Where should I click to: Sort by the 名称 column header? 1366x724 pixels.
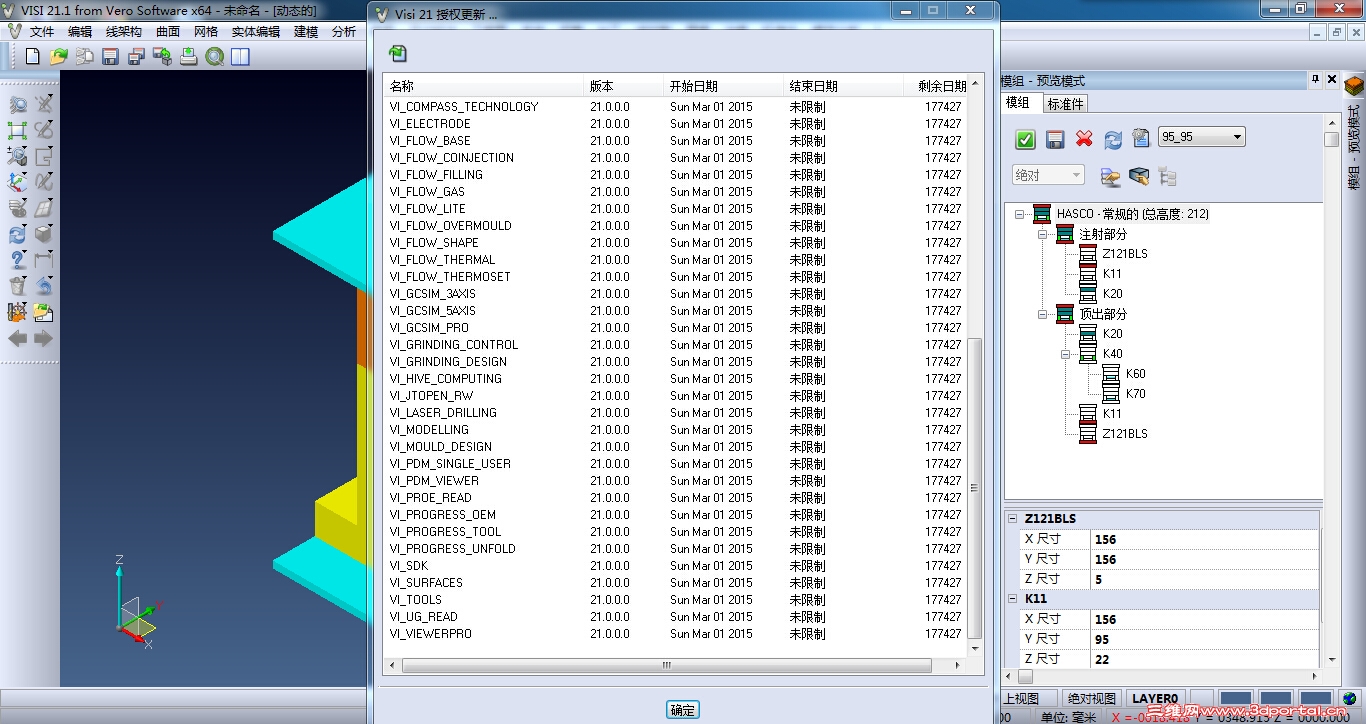(484, 86)
